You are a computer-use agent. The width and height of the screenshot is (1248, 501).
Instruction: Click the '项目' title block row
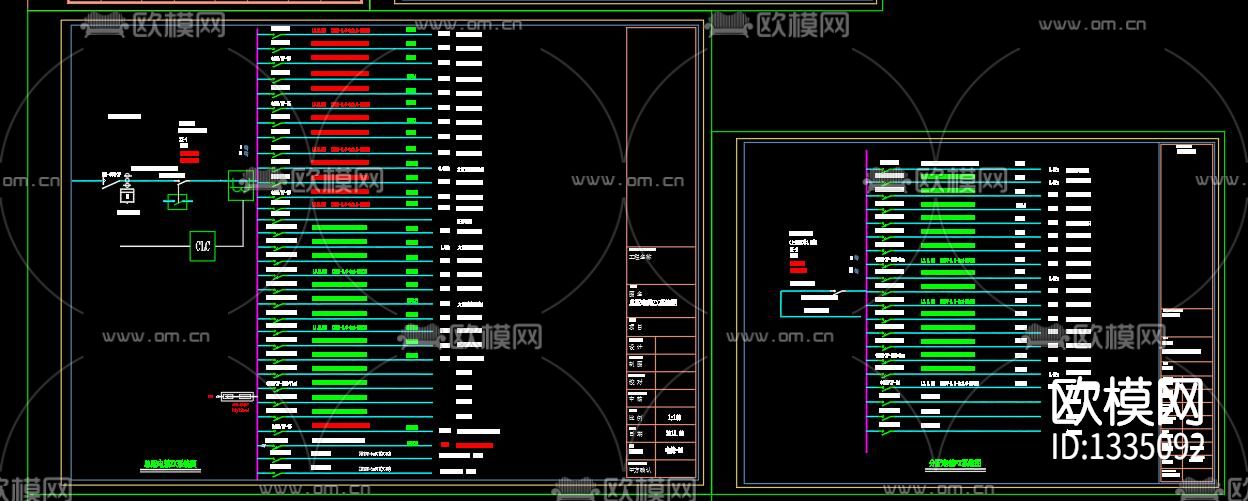click(661, 326)
